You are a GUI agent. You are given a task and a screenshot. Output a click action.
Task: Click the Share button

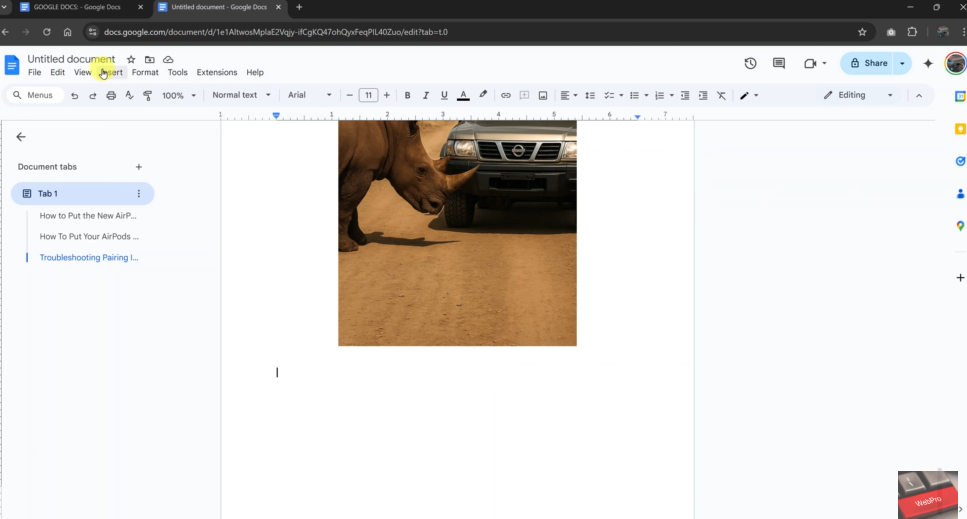click(868, 63)
